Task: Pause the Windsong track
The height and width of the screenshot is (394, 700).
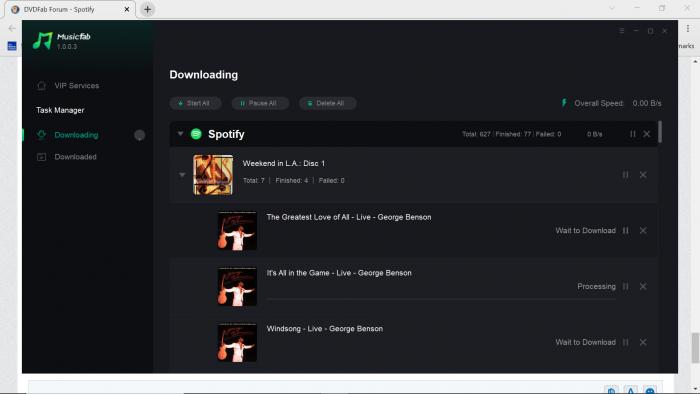Action: tap(625, 342)
